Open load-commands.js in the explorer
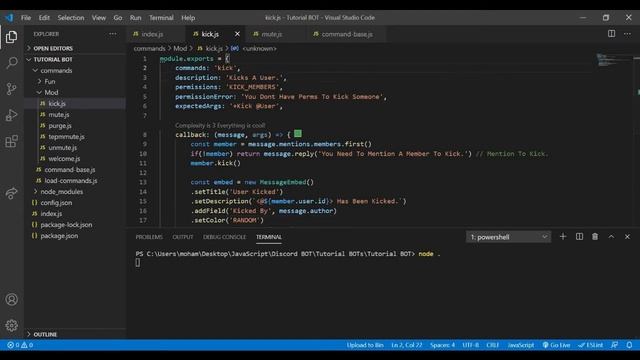This screenshot has height=360, width=640. (71, 180)
